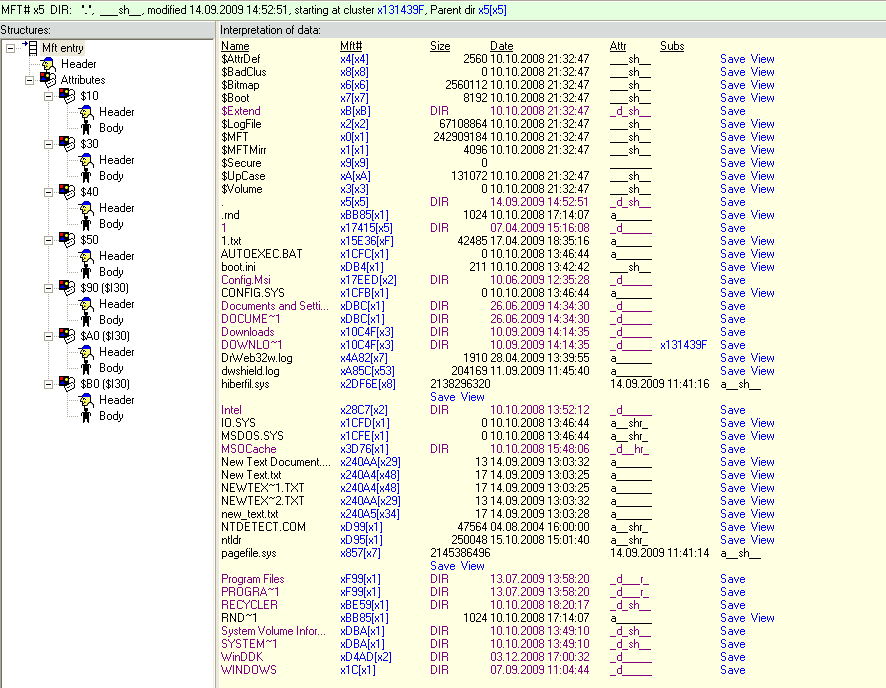Collapse the $50 attribute node
This screenshot has width=886, height=688.
coord(49,240)
